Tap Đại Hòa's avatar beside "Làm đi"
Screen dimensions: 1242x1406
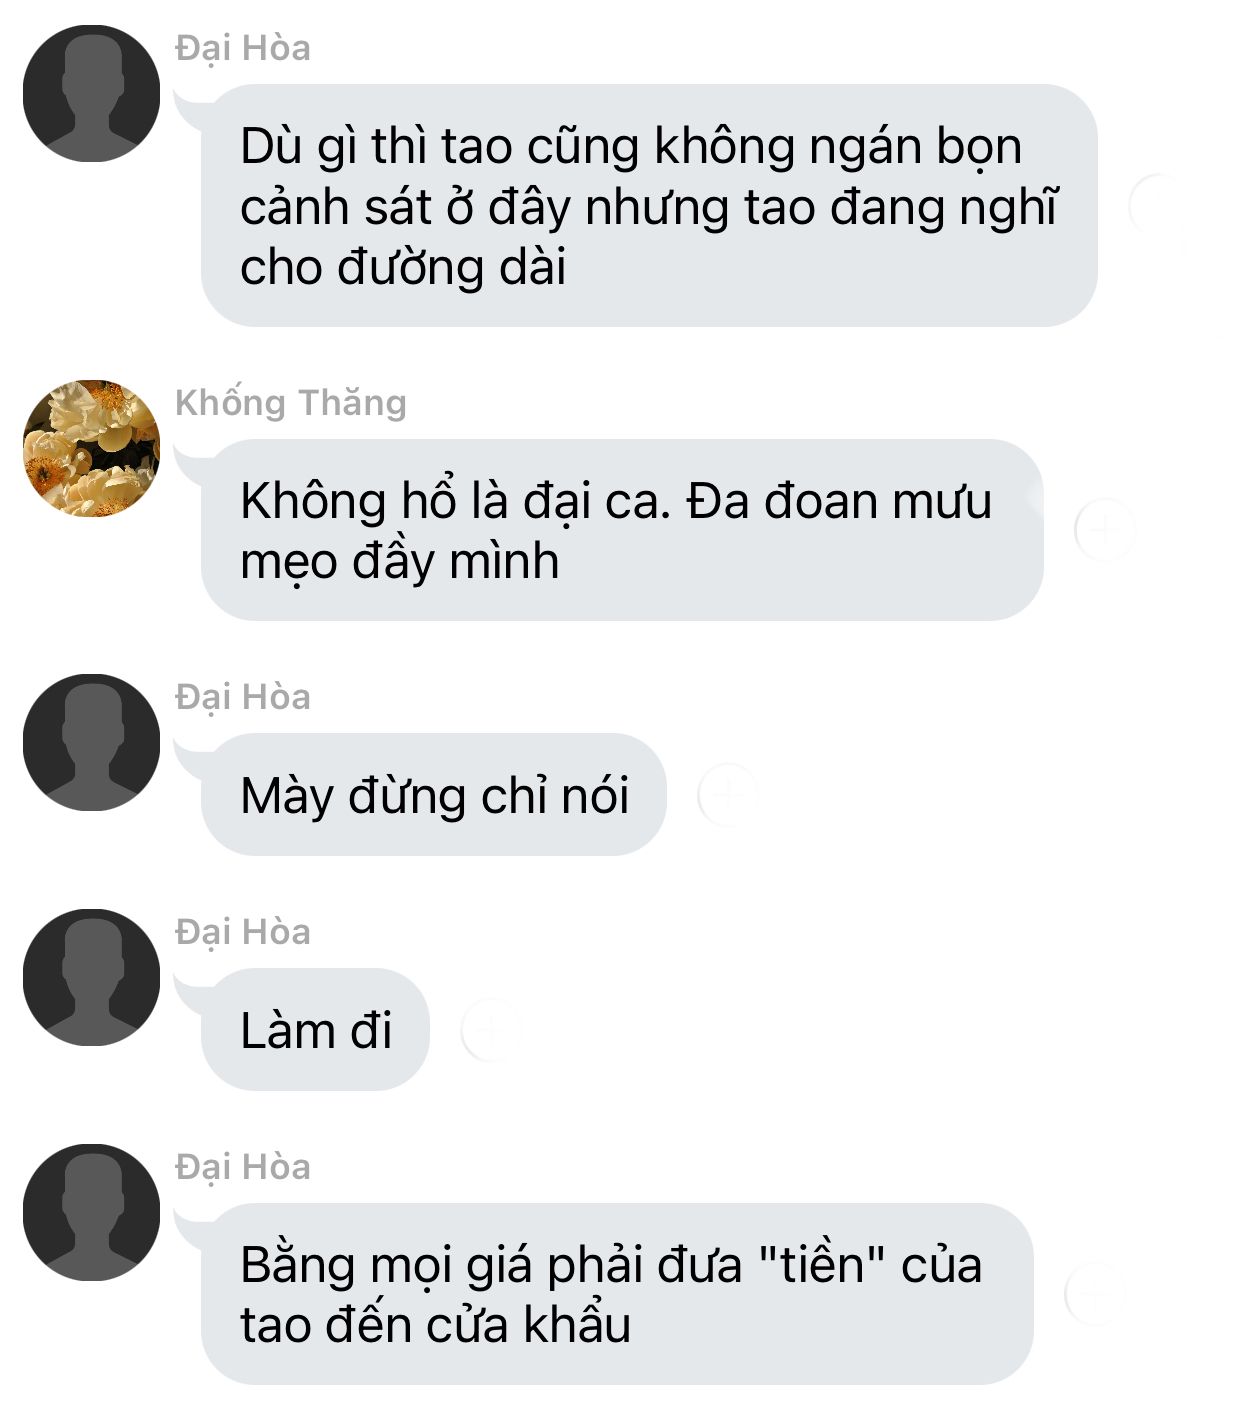tap(91, 977)
